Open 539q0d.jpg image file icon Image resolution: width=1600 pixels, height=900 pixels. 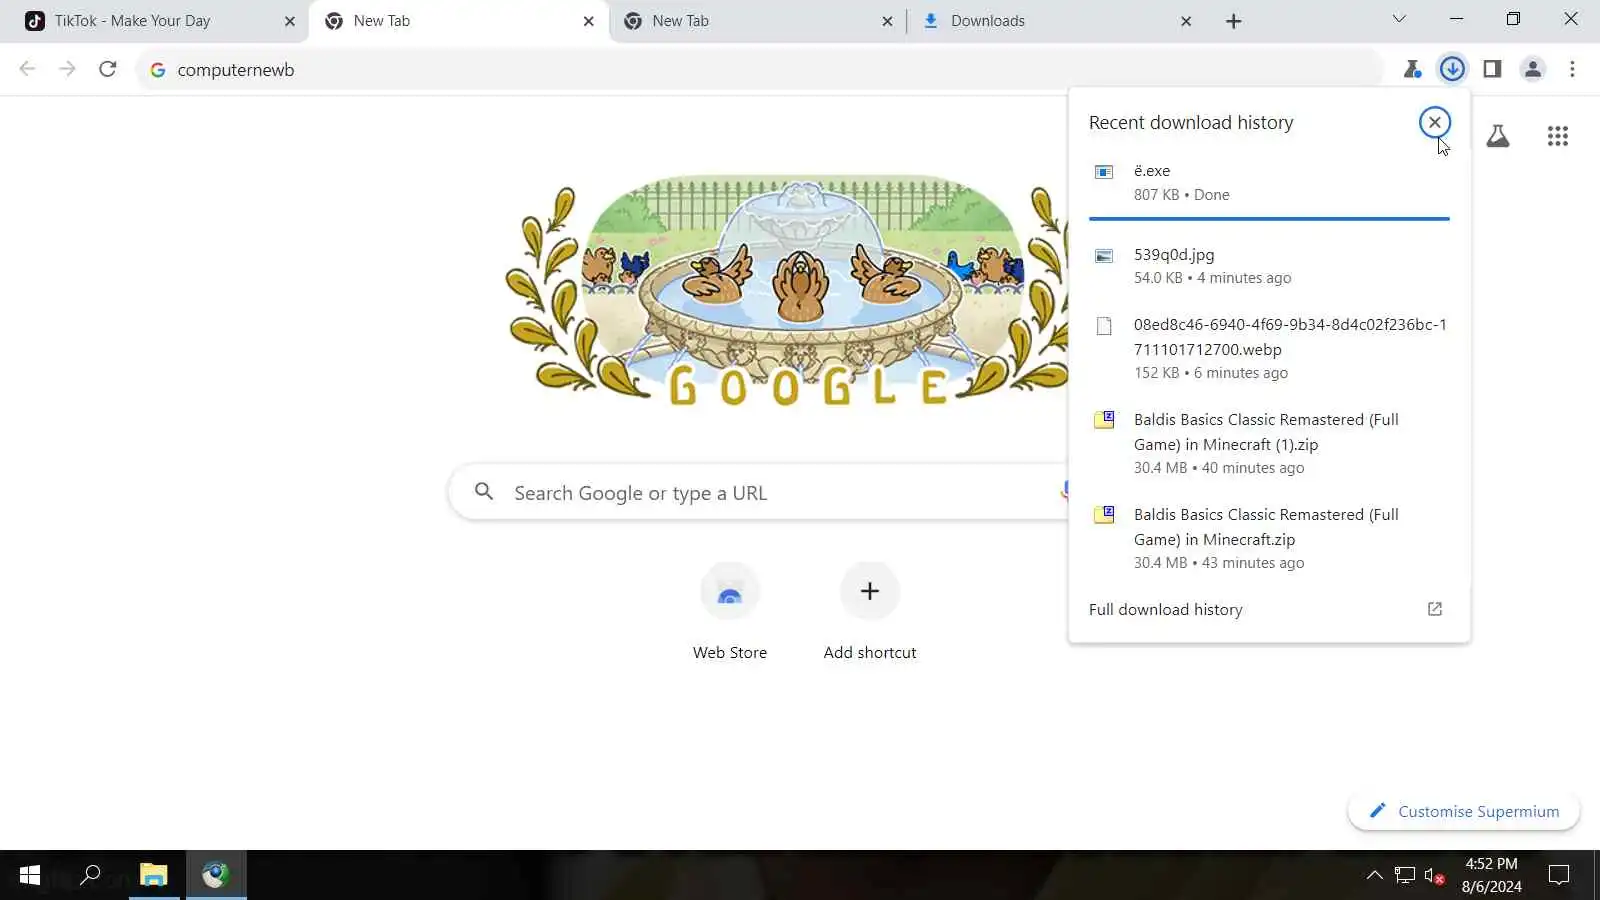point(1104,256)
